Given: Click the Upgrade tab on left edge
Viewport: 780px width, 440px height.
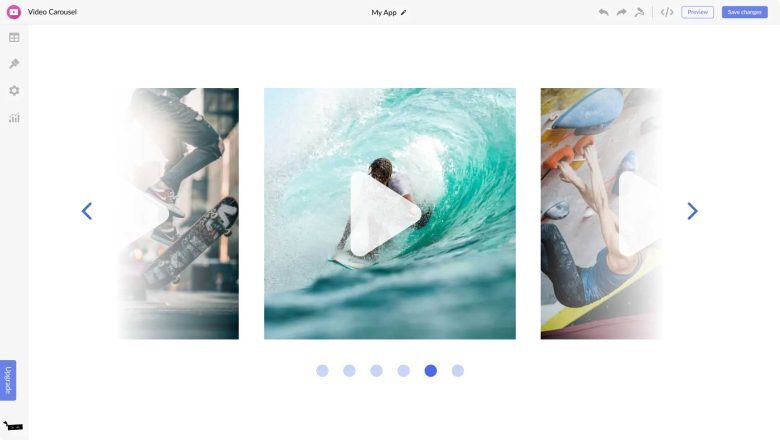Looking at the screenshot, I should 8,380.
